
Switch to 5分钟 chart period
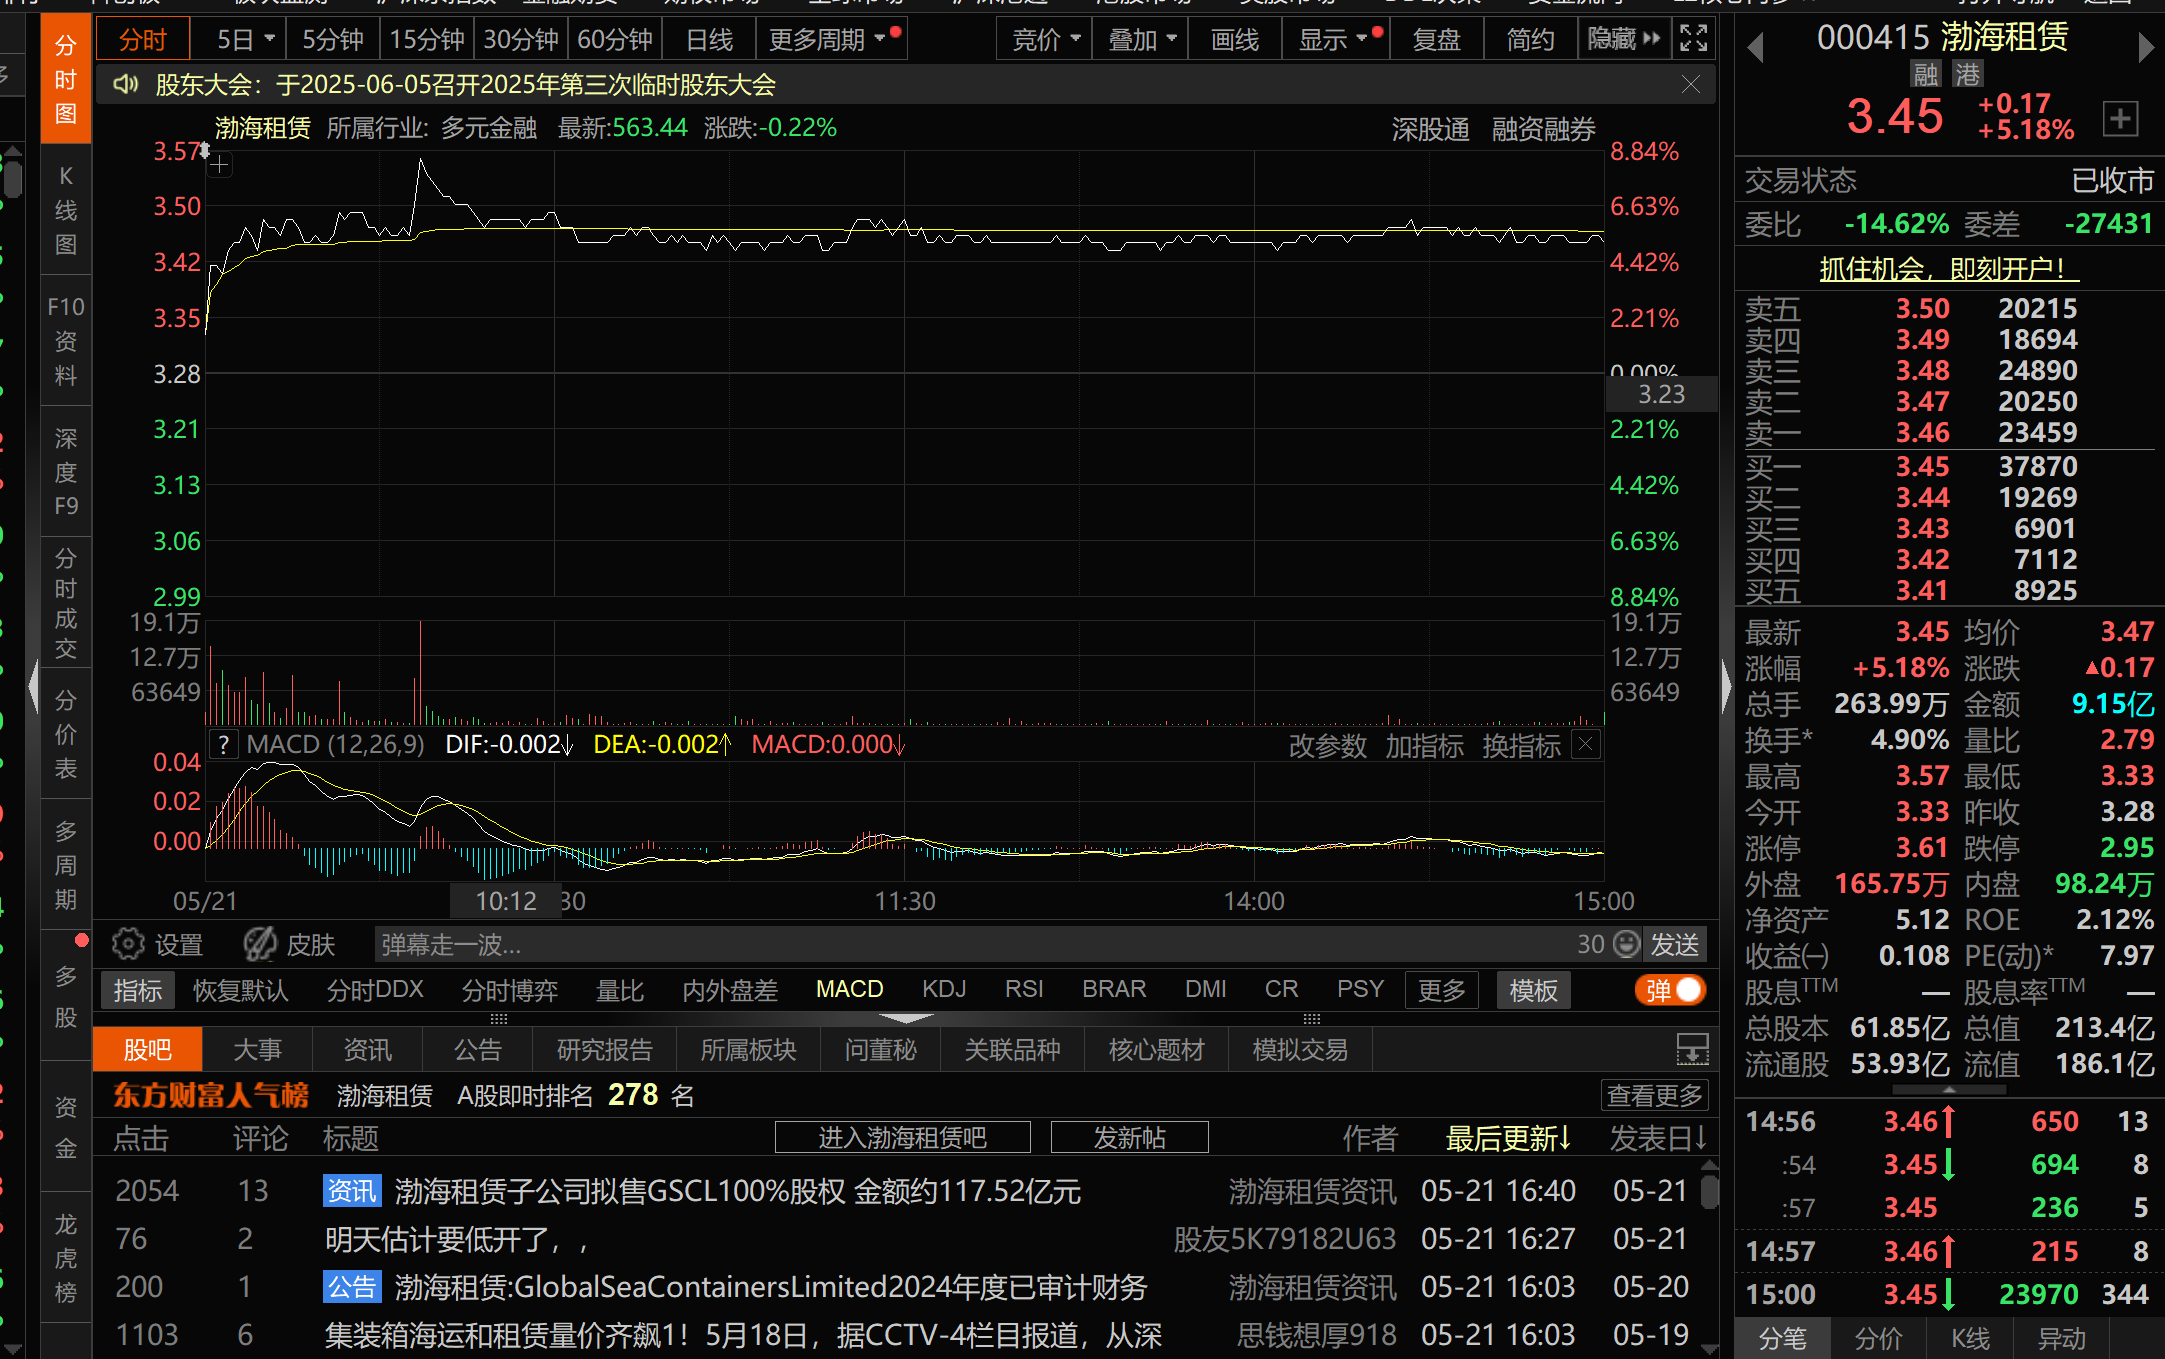coord(333,39)
